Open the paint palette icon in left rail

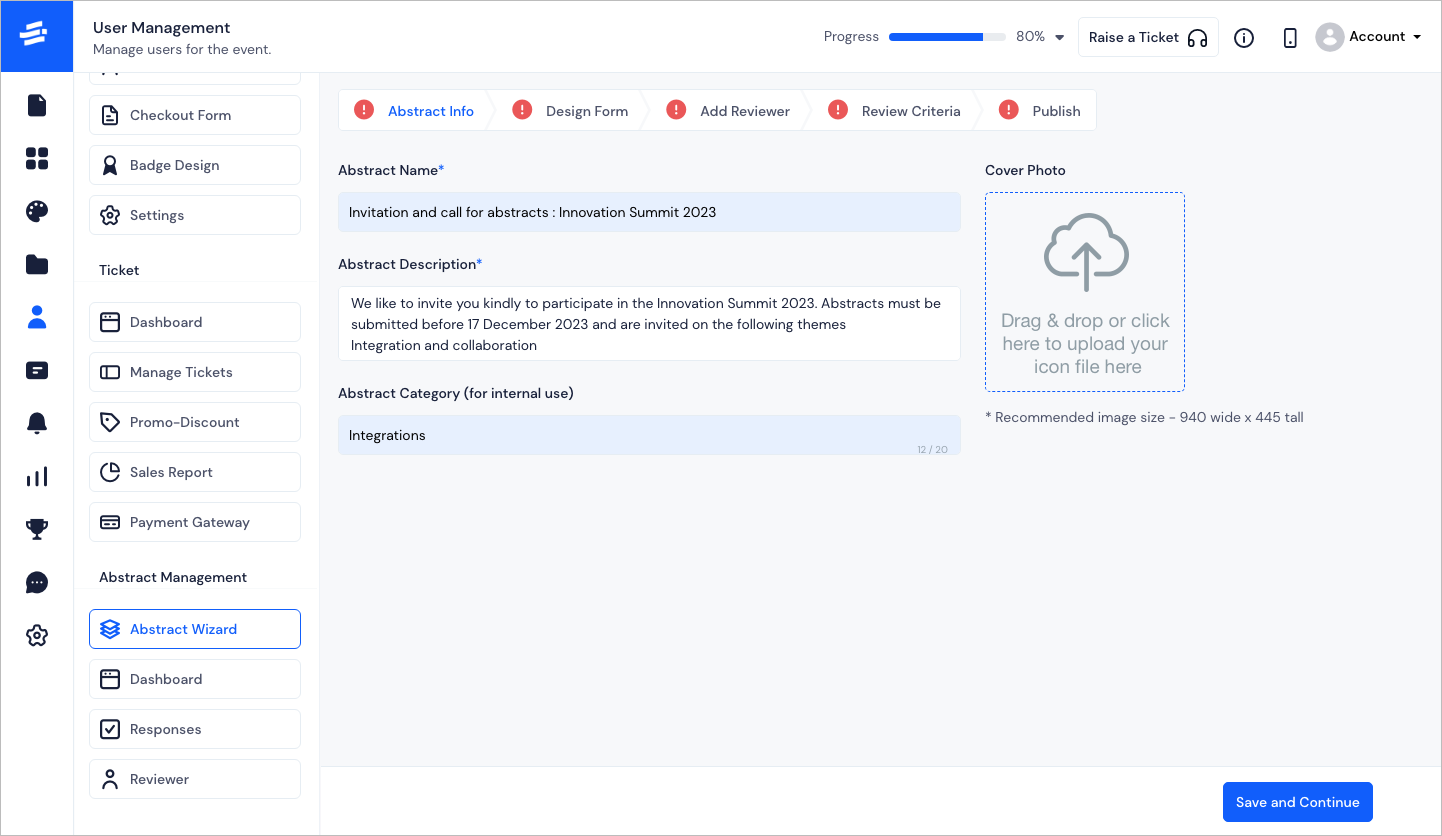click(37, 211)
